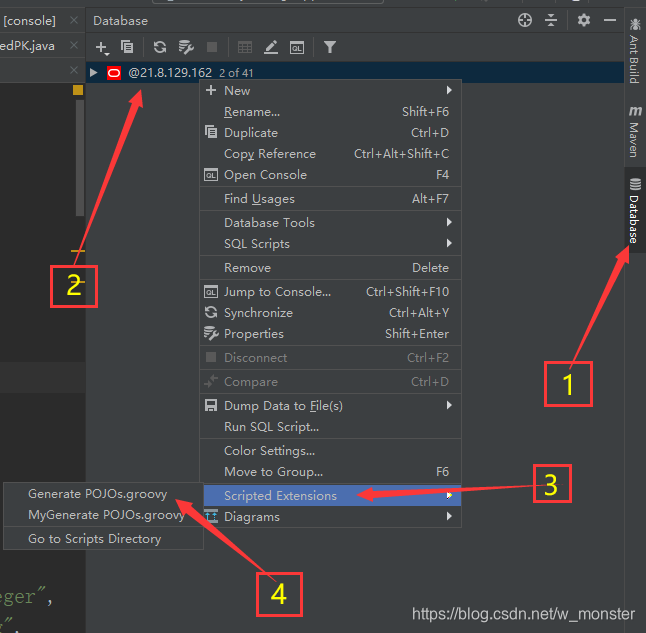Screen dimensions: 646x633
Task: Choose Find Usages in context menu
Action: 330,199
